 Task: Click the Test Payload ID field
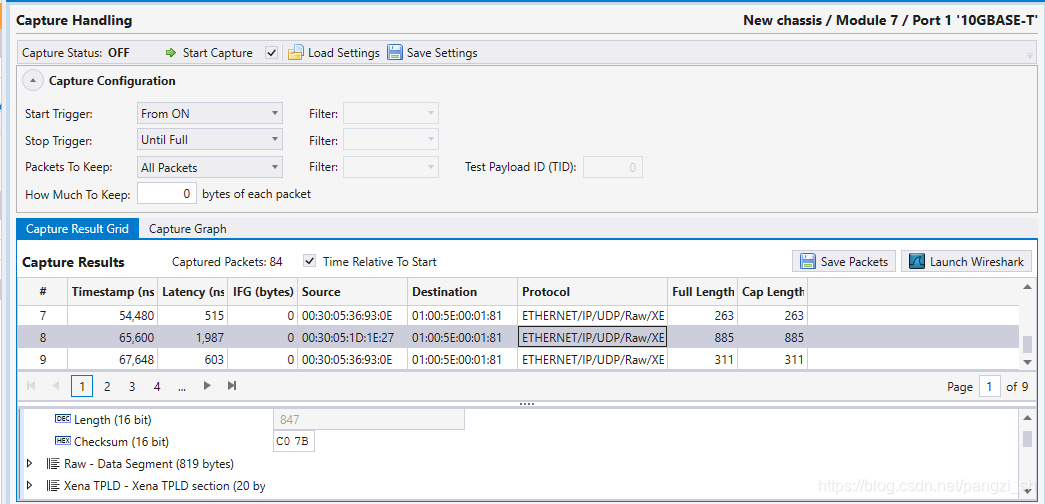[612, 167]
